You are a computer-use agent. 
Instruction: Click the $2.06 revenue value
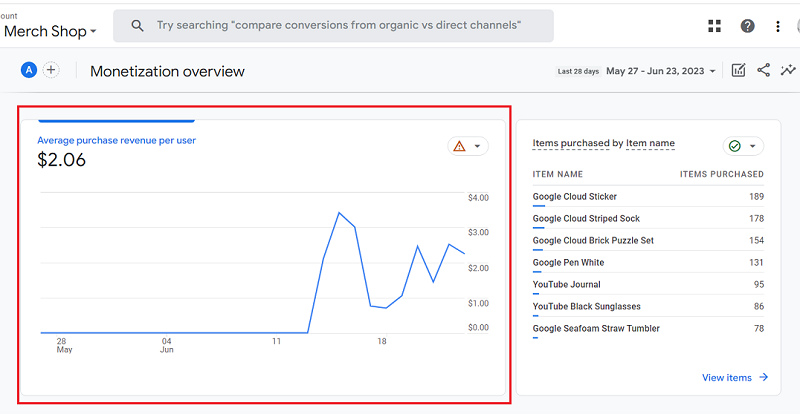(x=62, y=160)
